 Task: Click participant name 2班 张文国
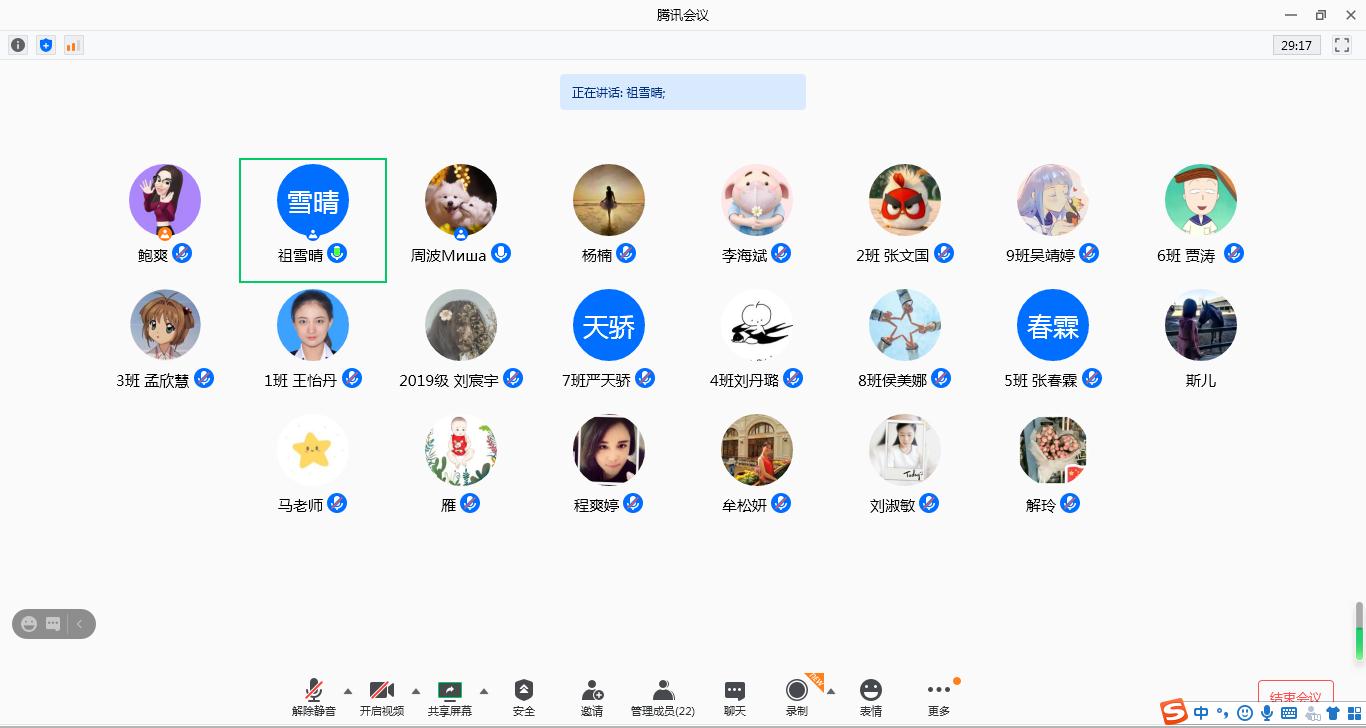tap(892, 256)
